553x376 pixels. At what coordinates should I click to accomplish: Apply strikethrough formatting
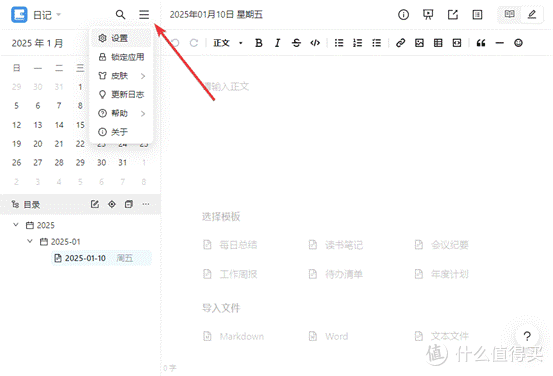[296, 43]
